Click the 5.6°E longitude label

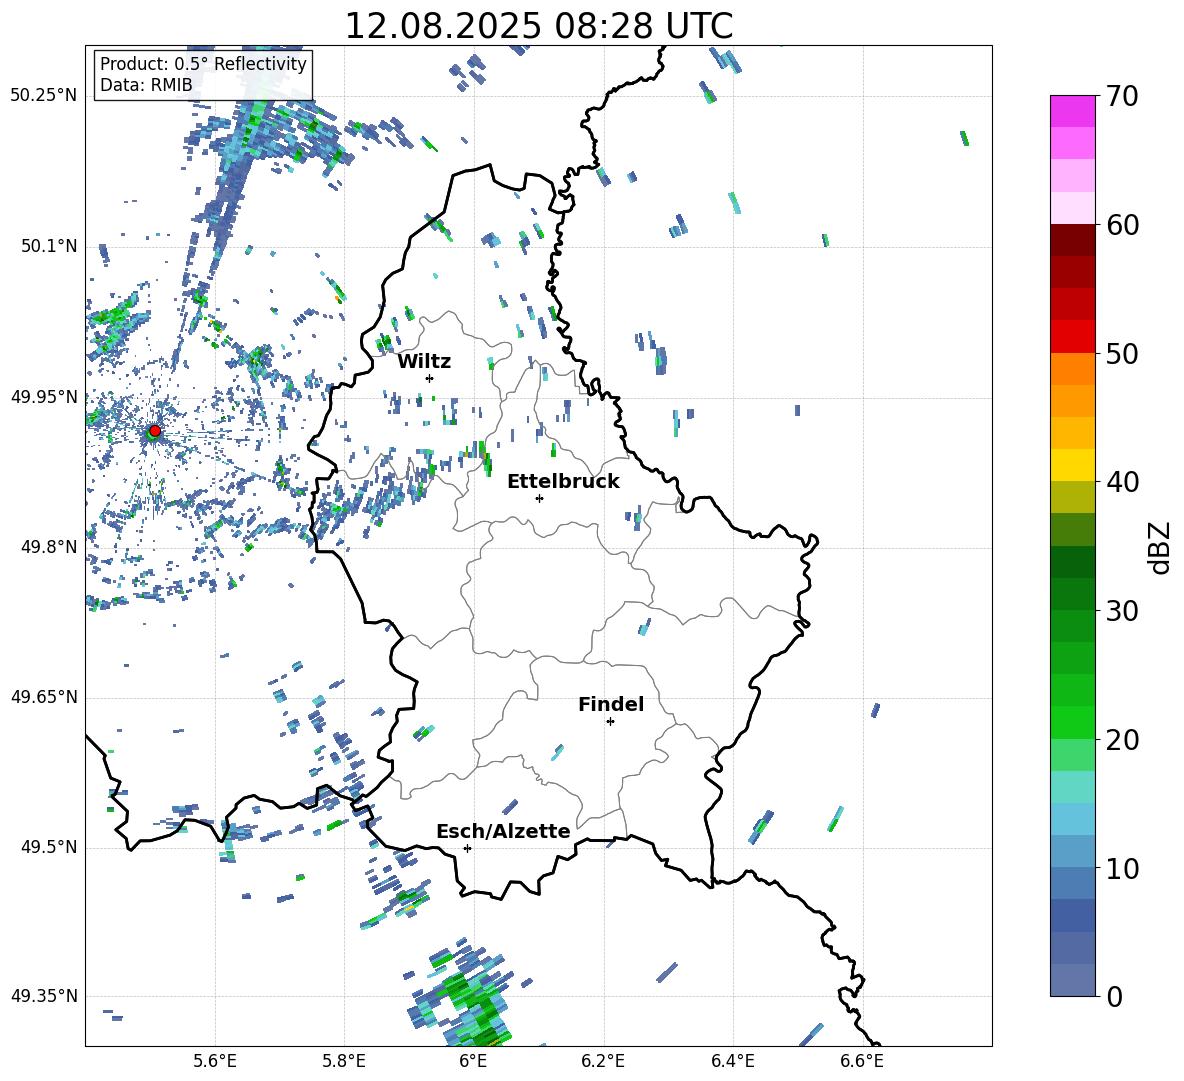215,1061
